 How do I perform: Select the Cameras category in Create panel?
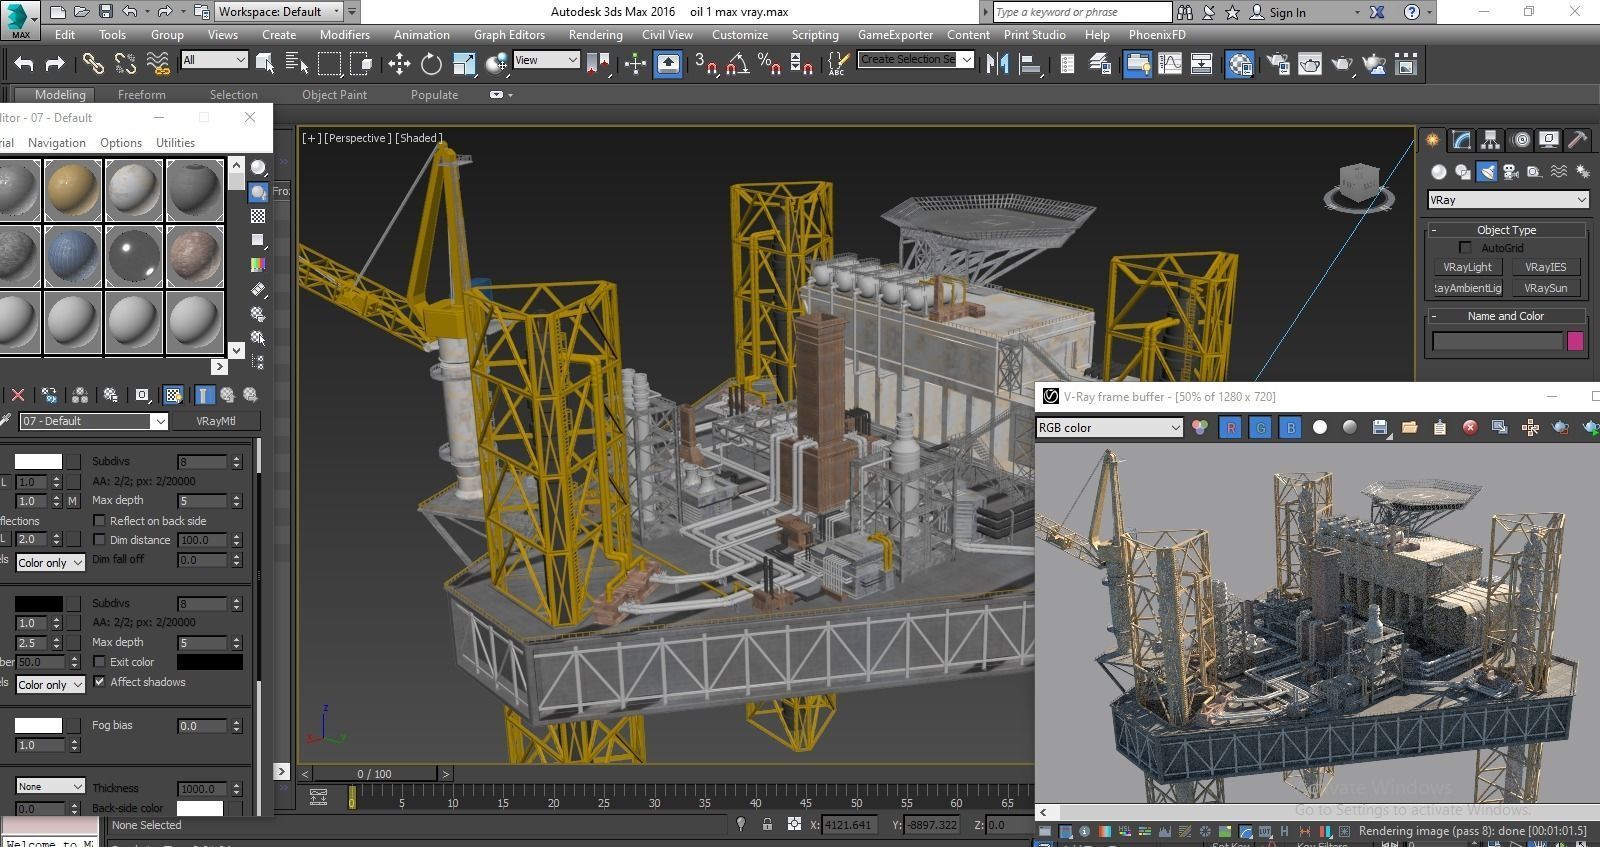click(1511, 172)
